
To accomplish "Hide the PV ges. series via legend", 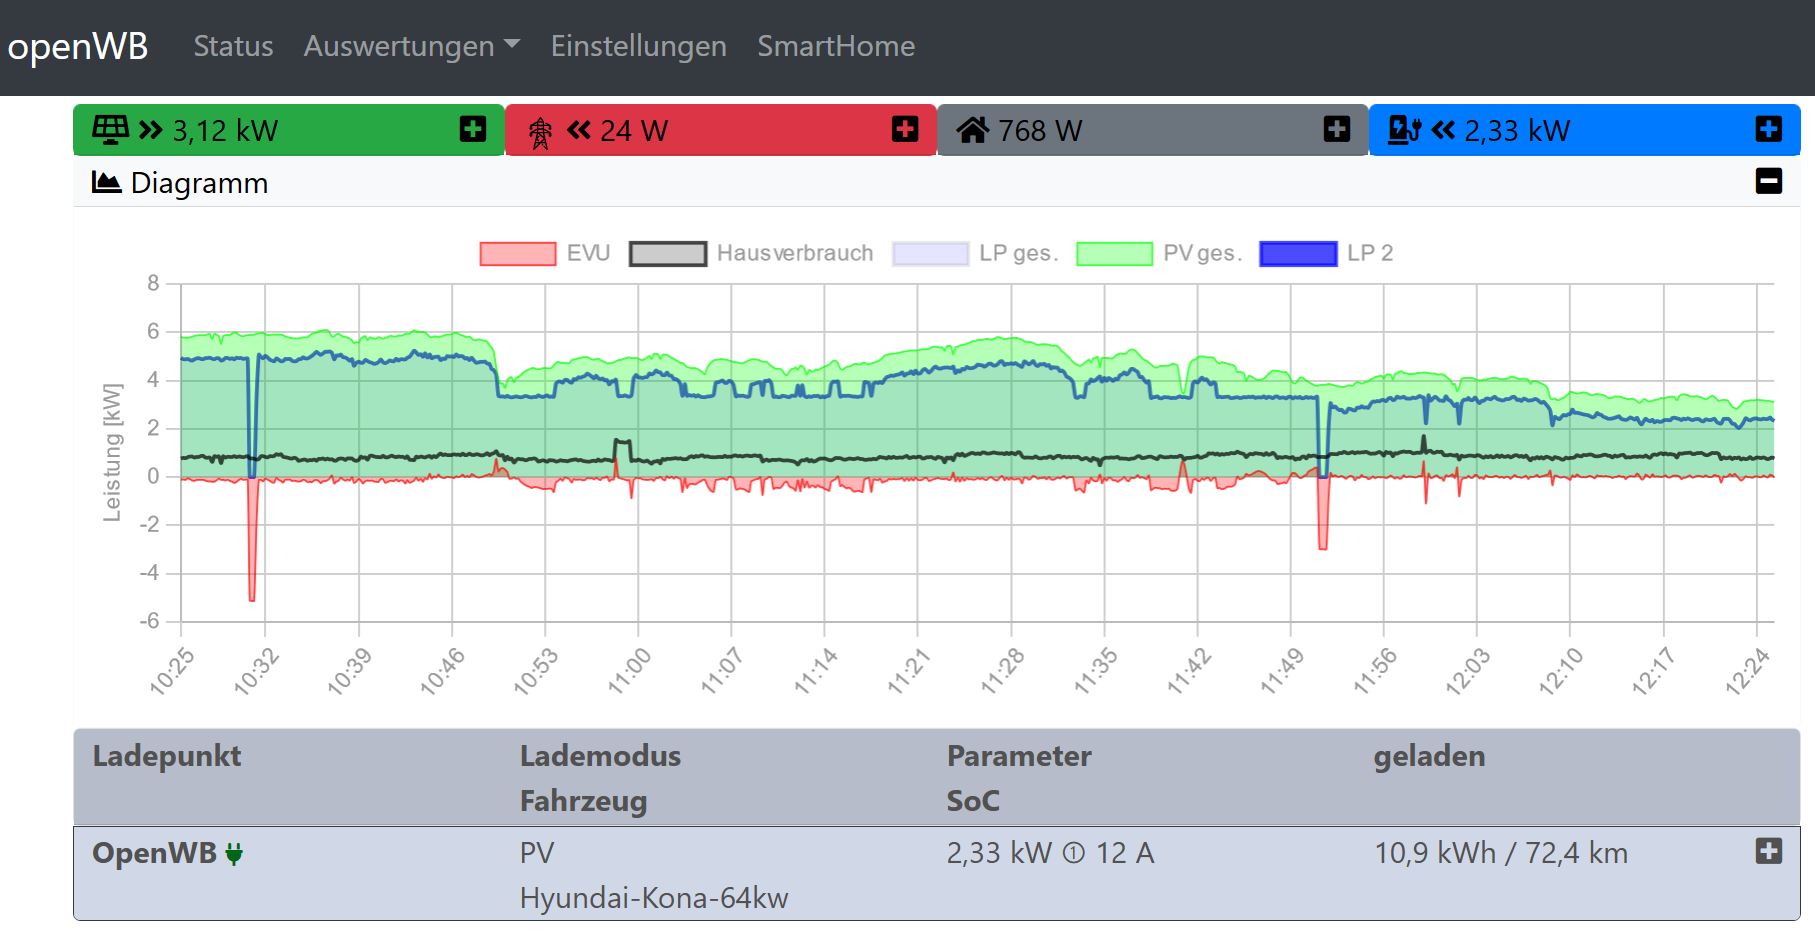I will tap(1114, 254).
